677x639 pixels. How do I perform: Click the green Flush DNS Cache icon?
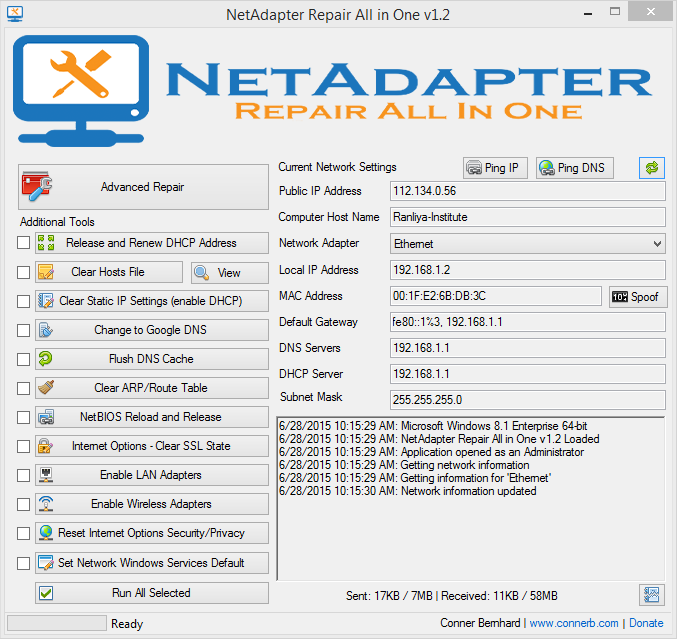point(46,359)
